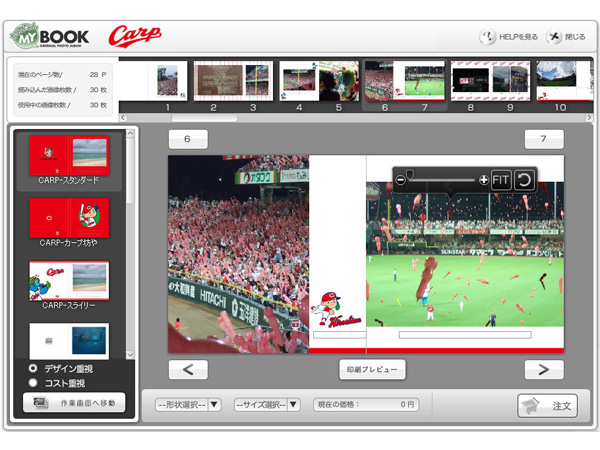
Task: Select page 1 thumbnail in filmstrip
Action: tap(167, 81)
